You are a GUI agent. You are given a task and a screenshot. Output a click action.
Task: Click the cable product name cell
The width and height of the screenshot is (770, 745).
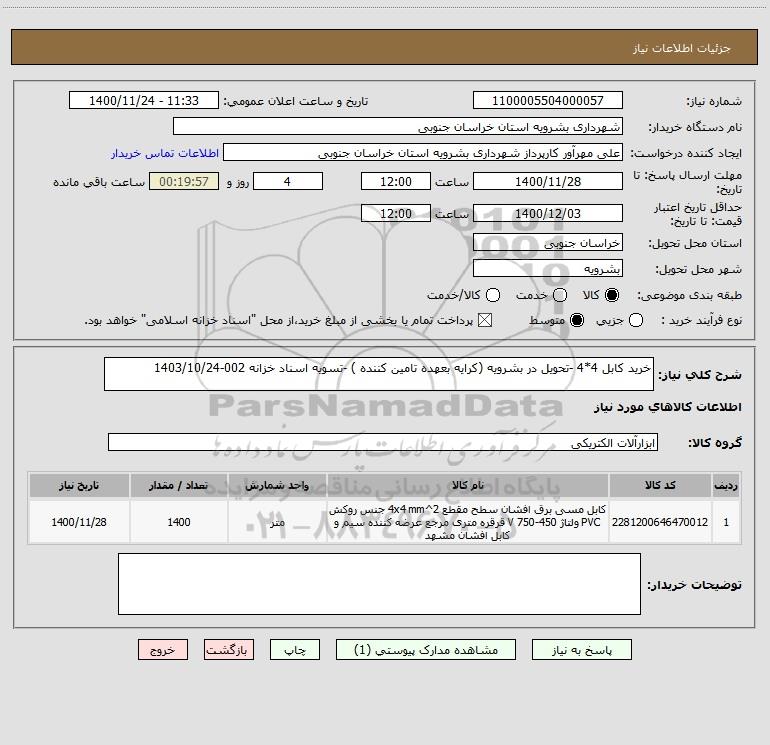pyautogui.click(x=468, y=522)
